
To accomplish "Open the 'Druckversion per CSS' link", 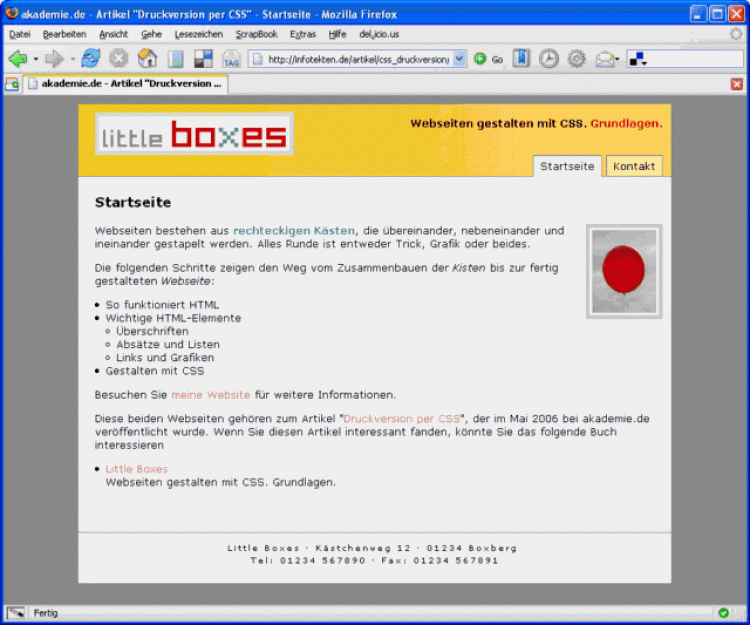I will [x=402, y=418].
